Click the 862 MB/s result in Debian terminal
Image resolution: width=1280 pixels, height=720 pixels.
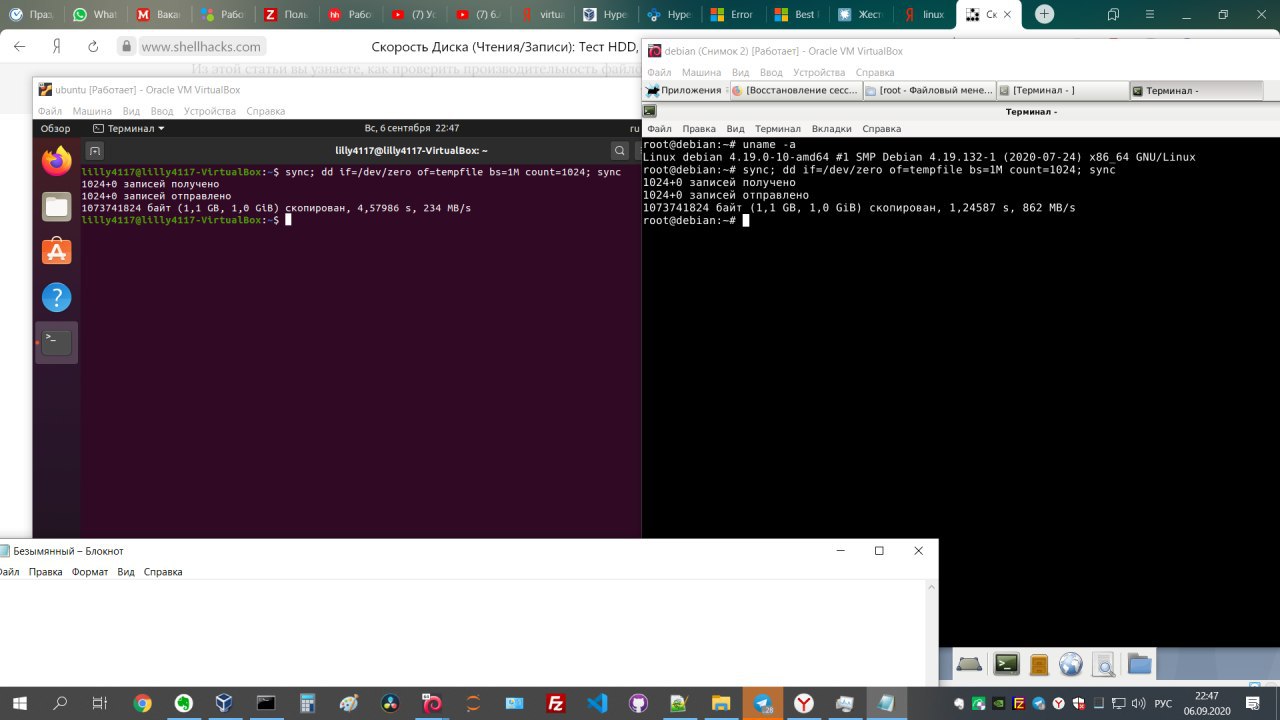point(1047,208)
